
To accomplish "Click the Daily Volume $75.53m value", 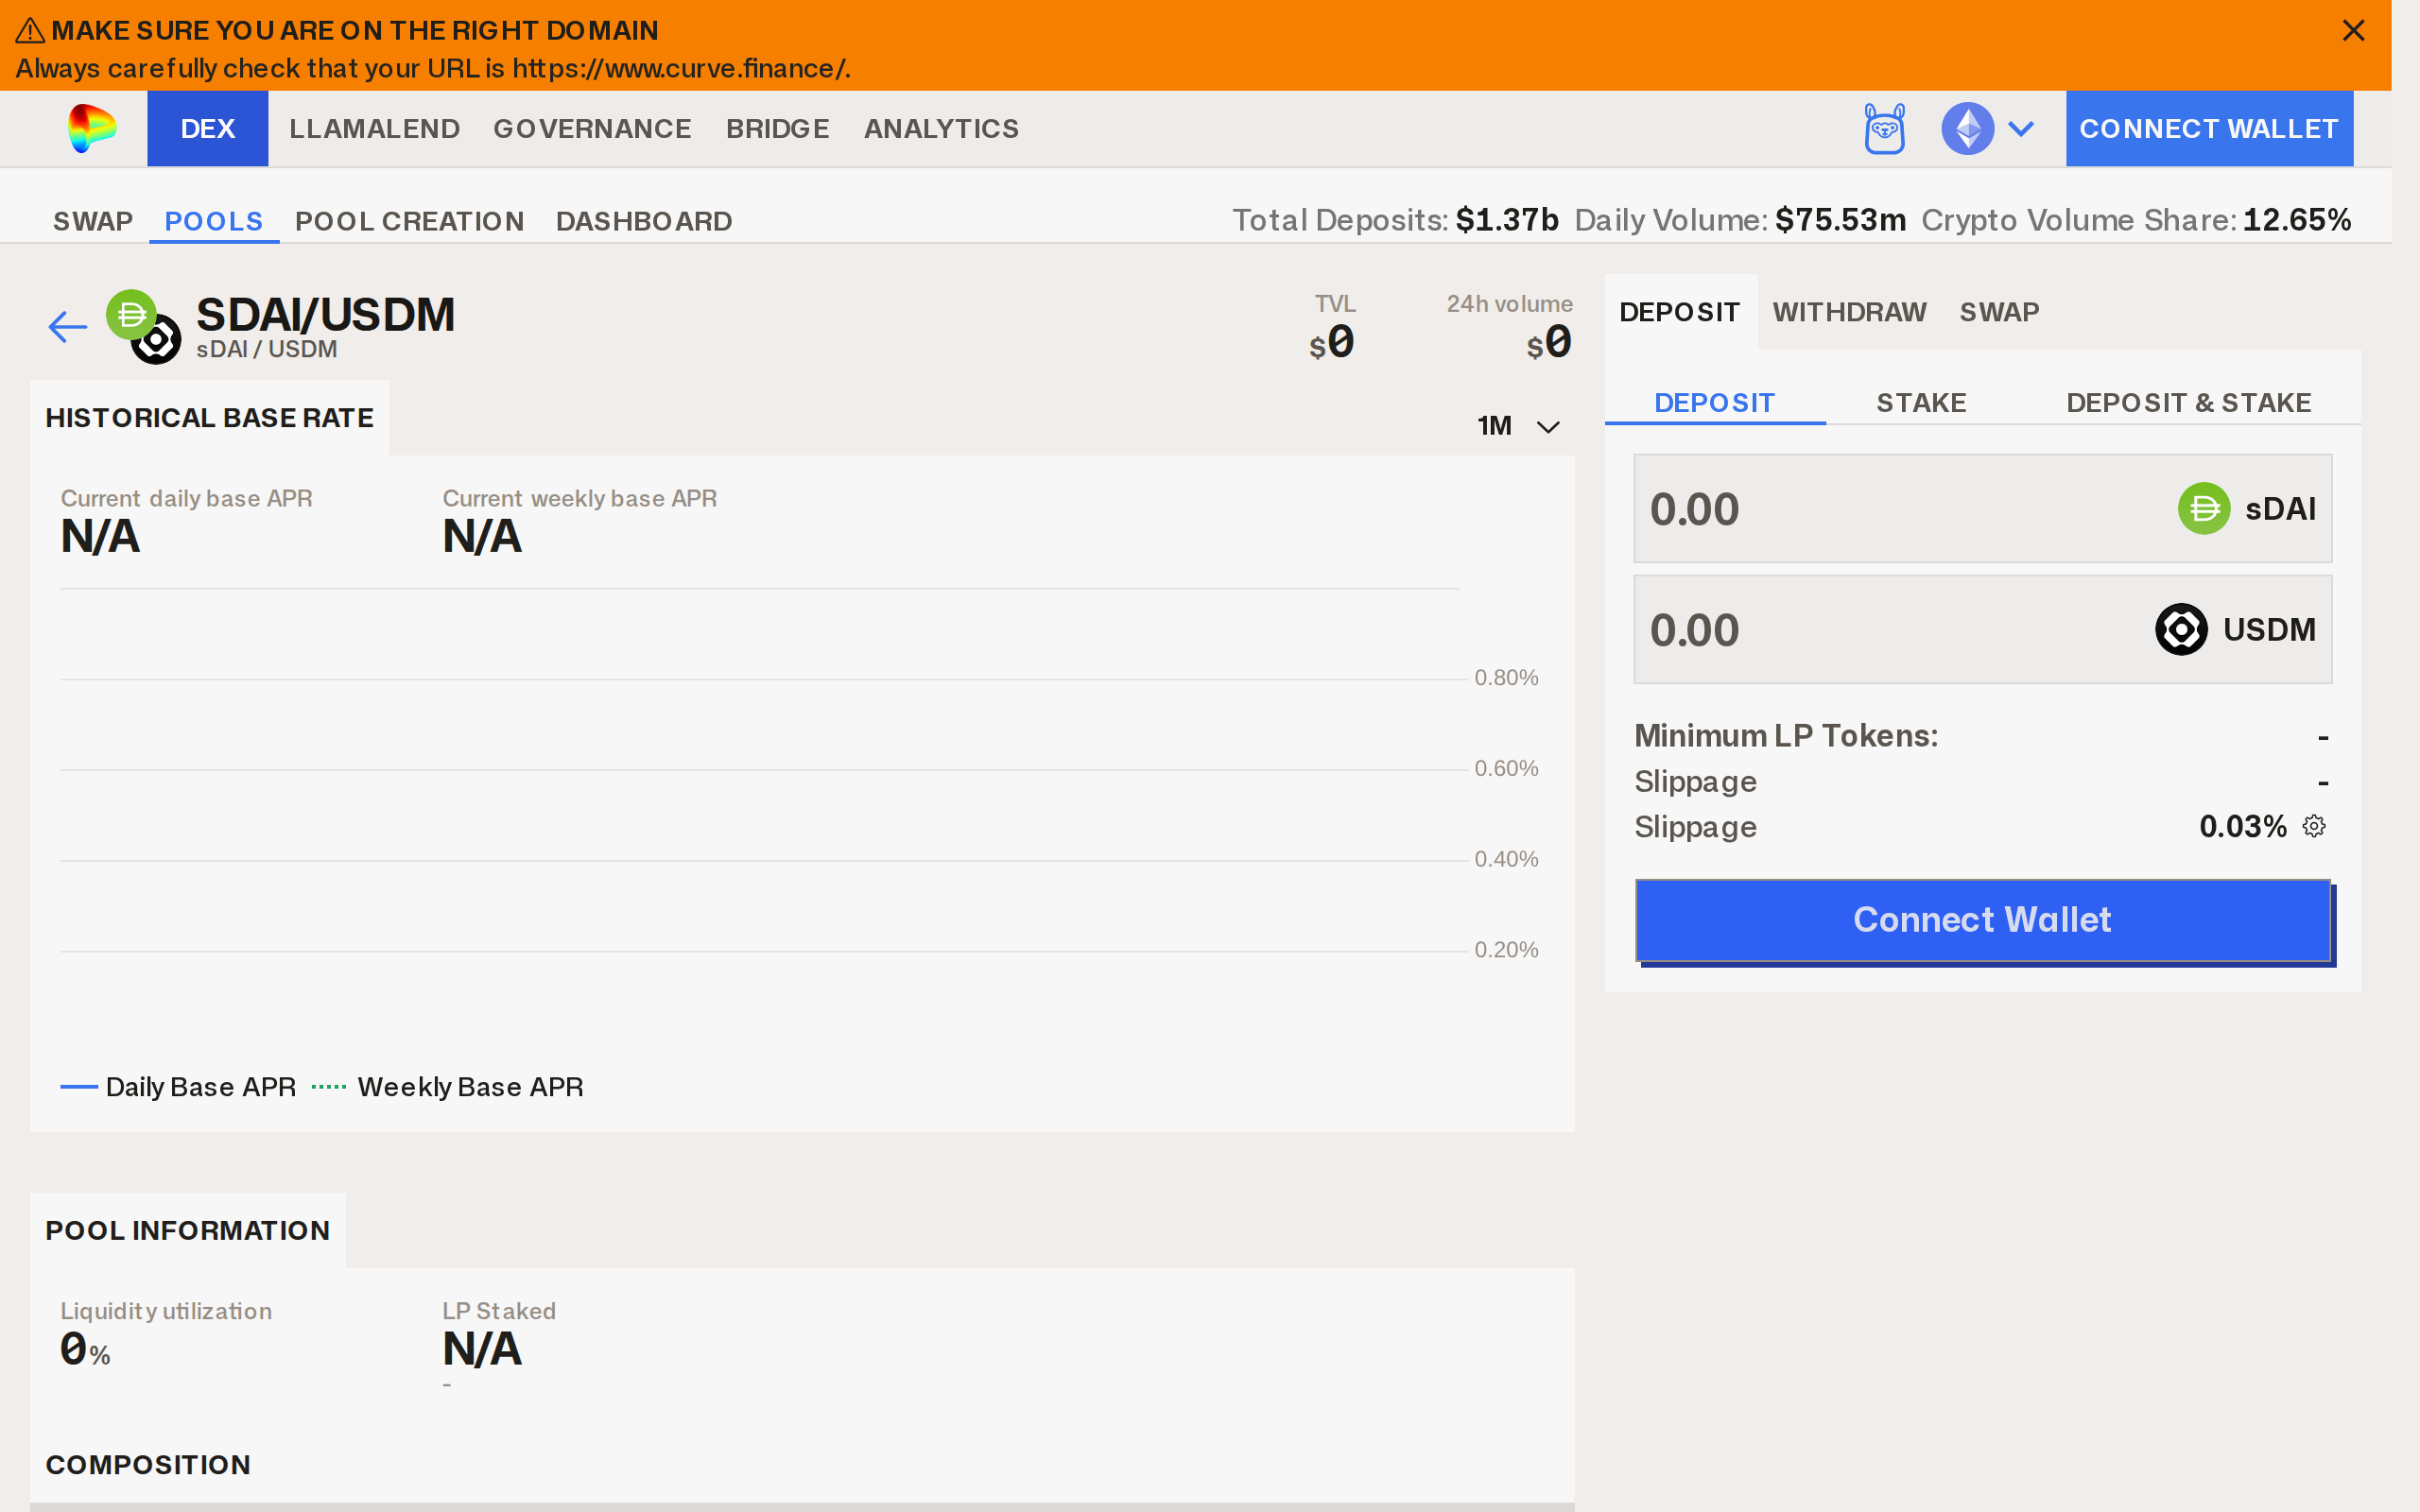I will [1841, 220].
